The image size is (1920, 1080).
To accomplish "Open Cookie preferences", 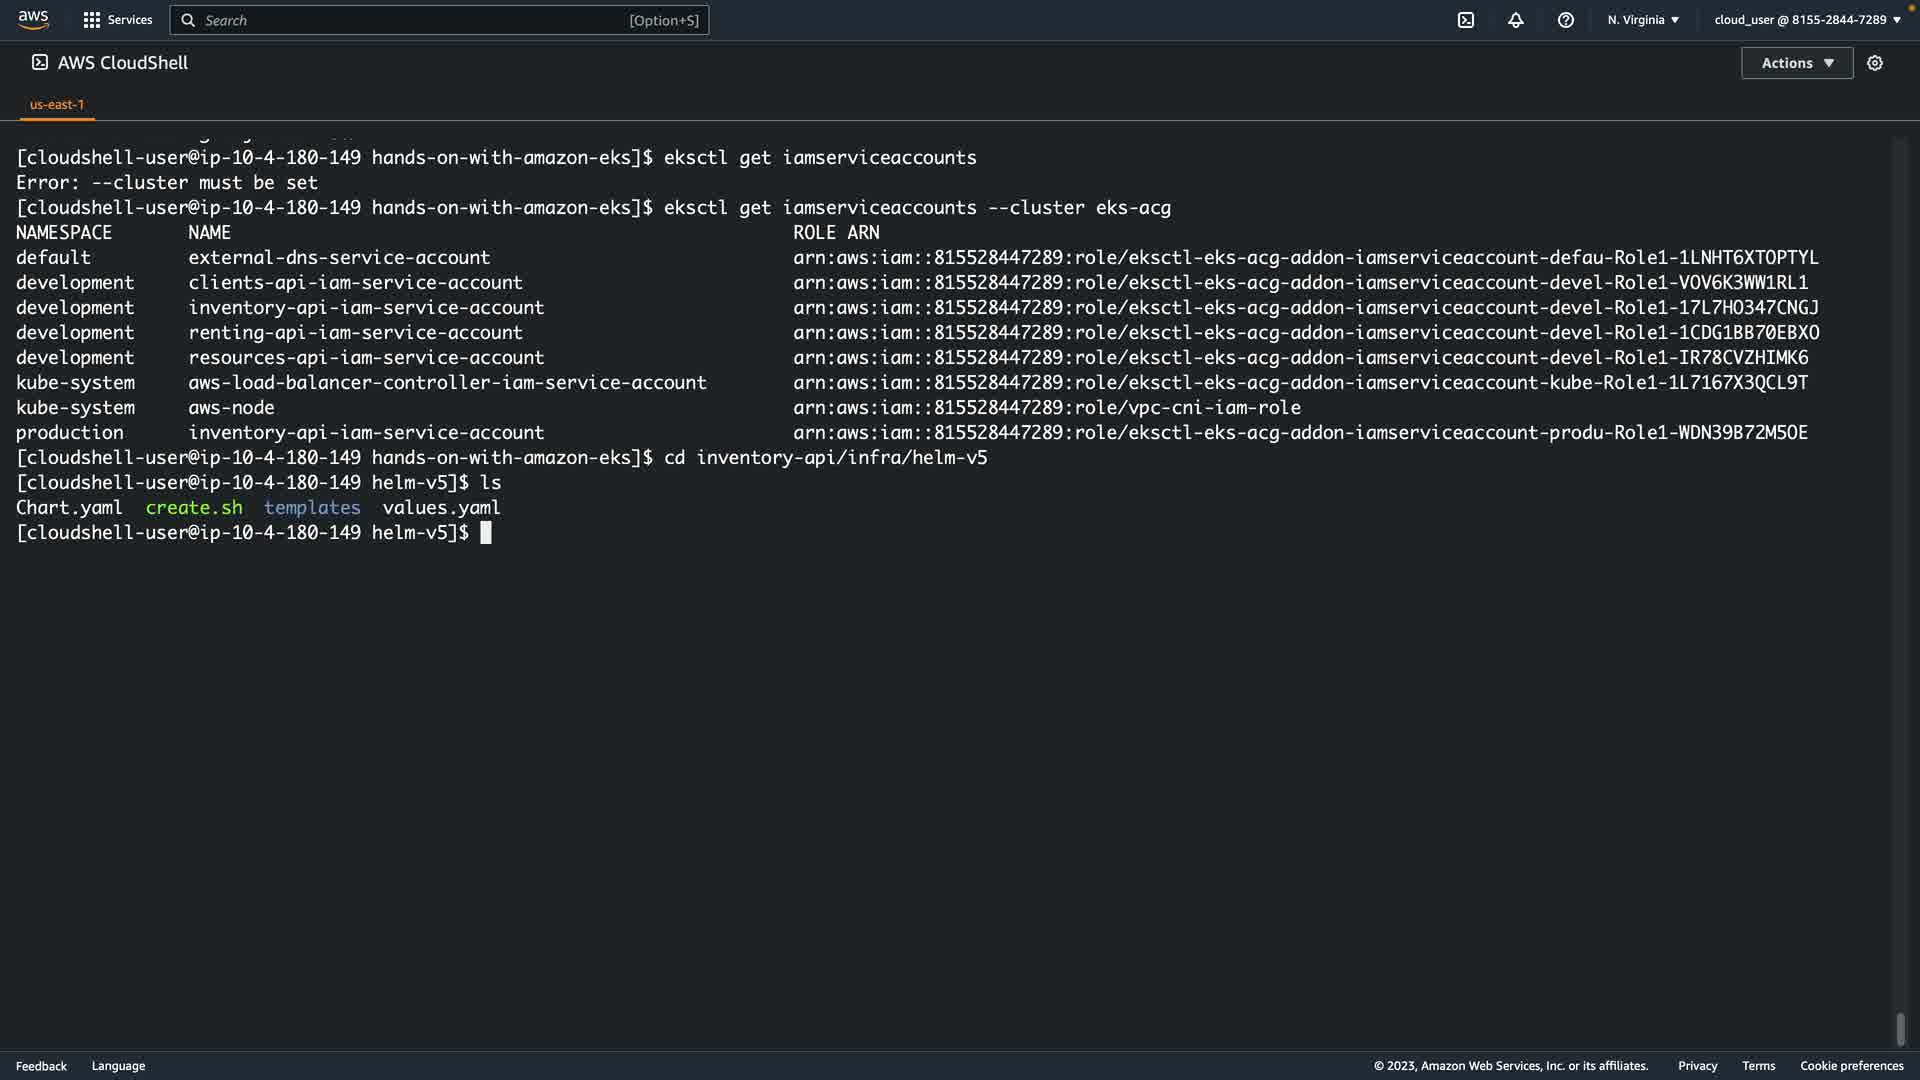I will pyautogui.click(x=1851, y=1066).
